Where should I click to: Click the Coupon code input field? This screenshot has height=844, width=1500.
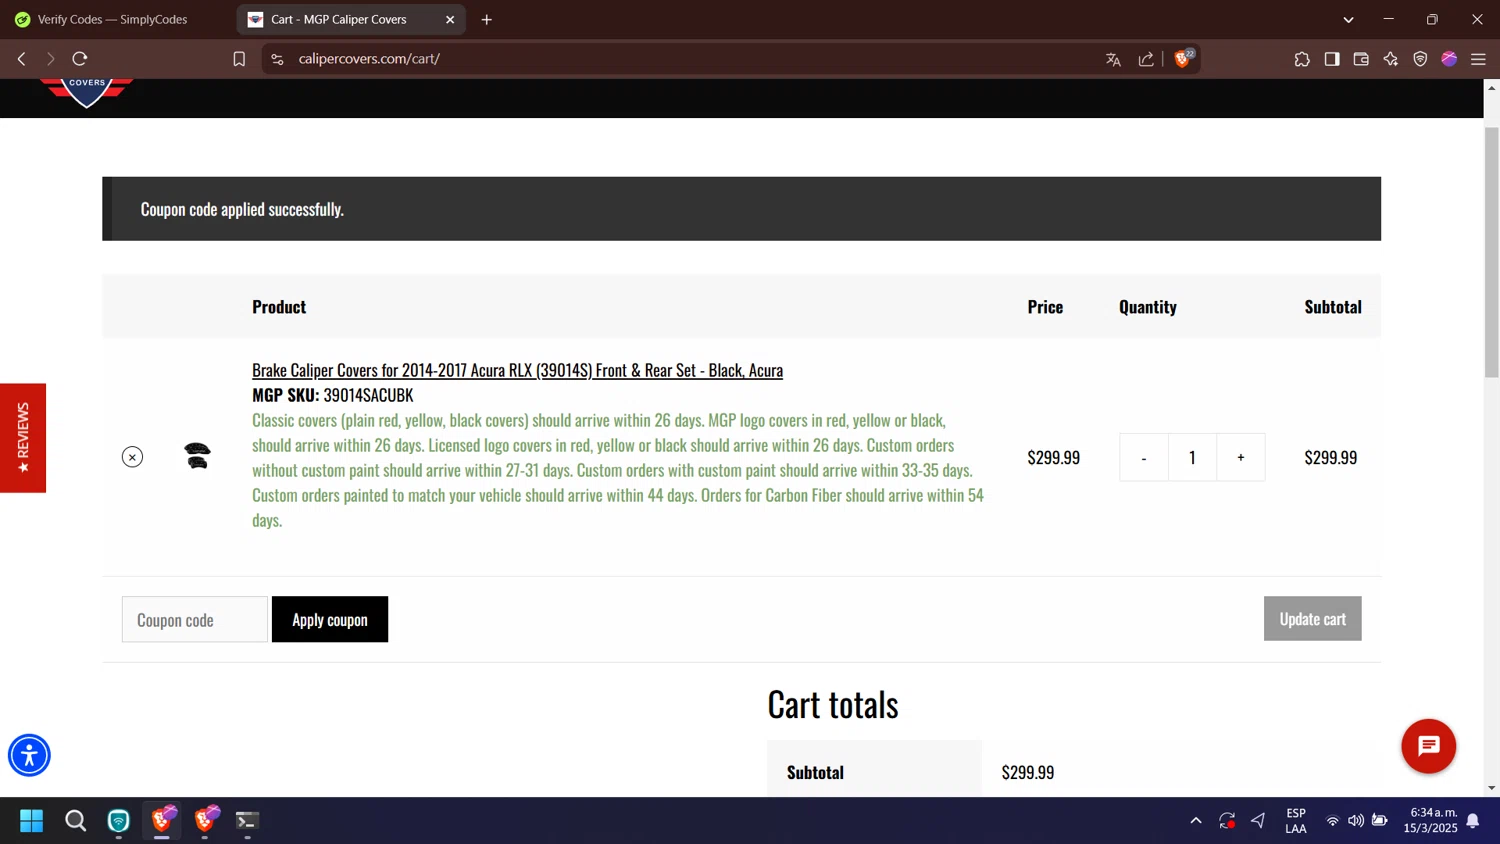tap(195, 620)
